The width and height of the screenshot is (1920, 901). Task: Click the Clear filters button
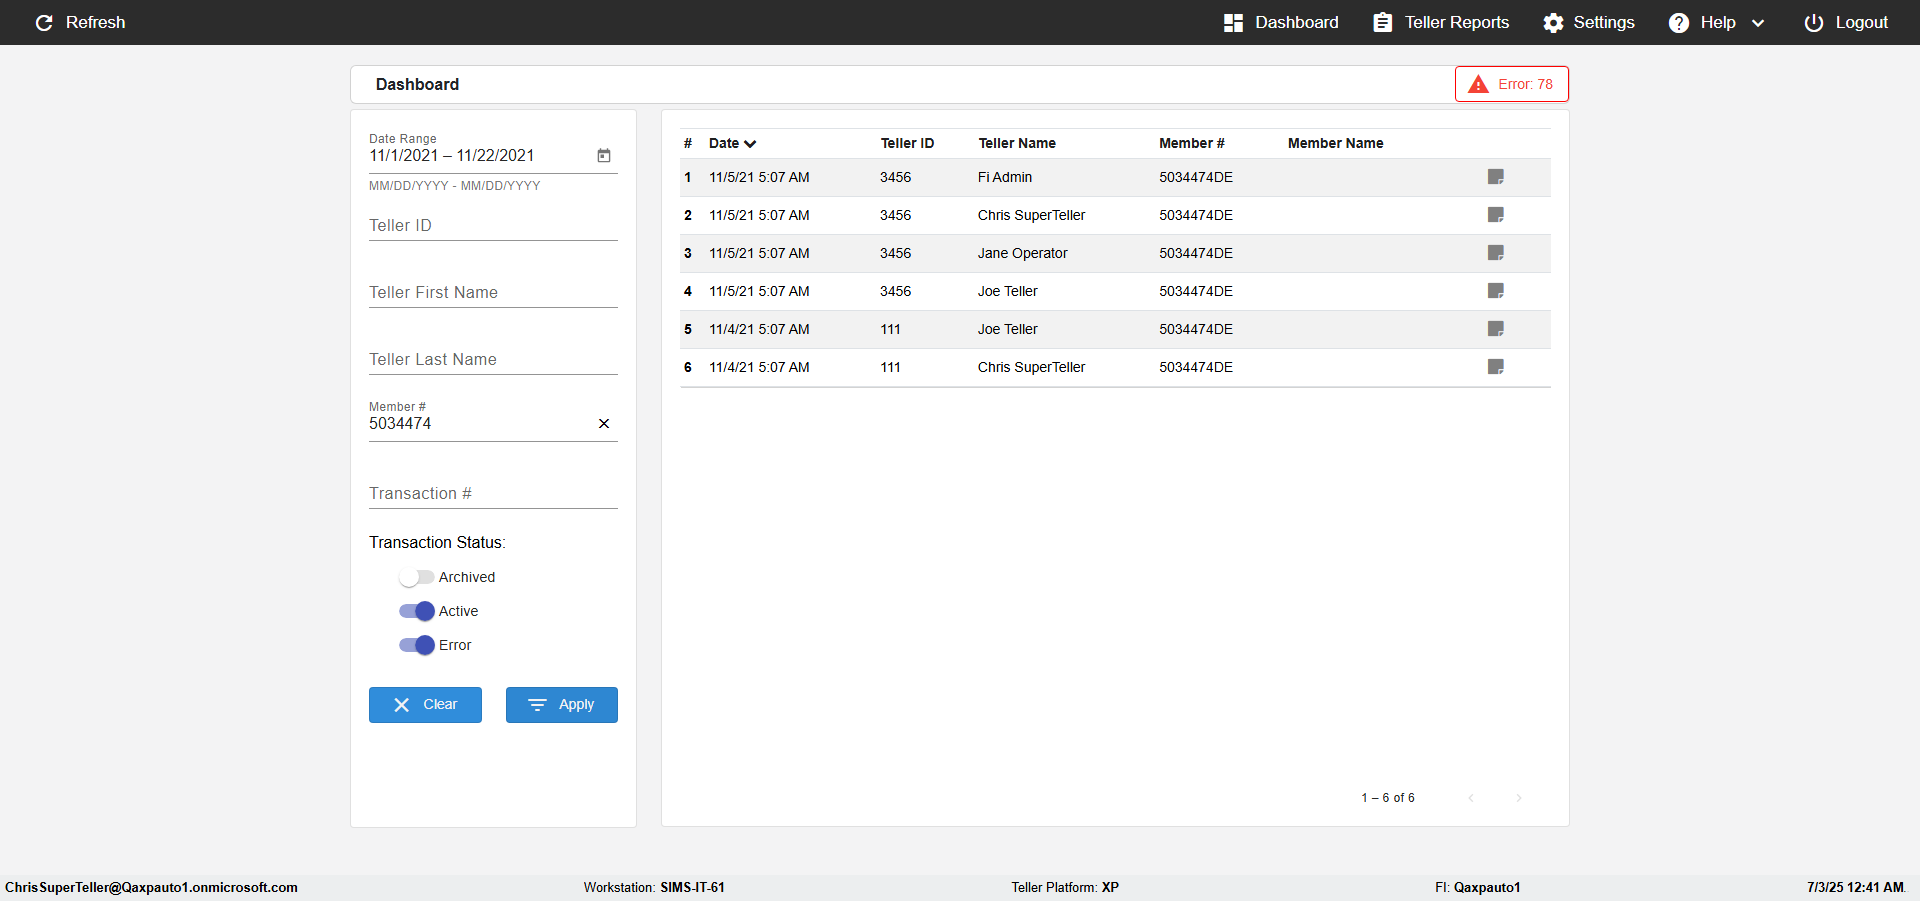(x=425, y=704)
